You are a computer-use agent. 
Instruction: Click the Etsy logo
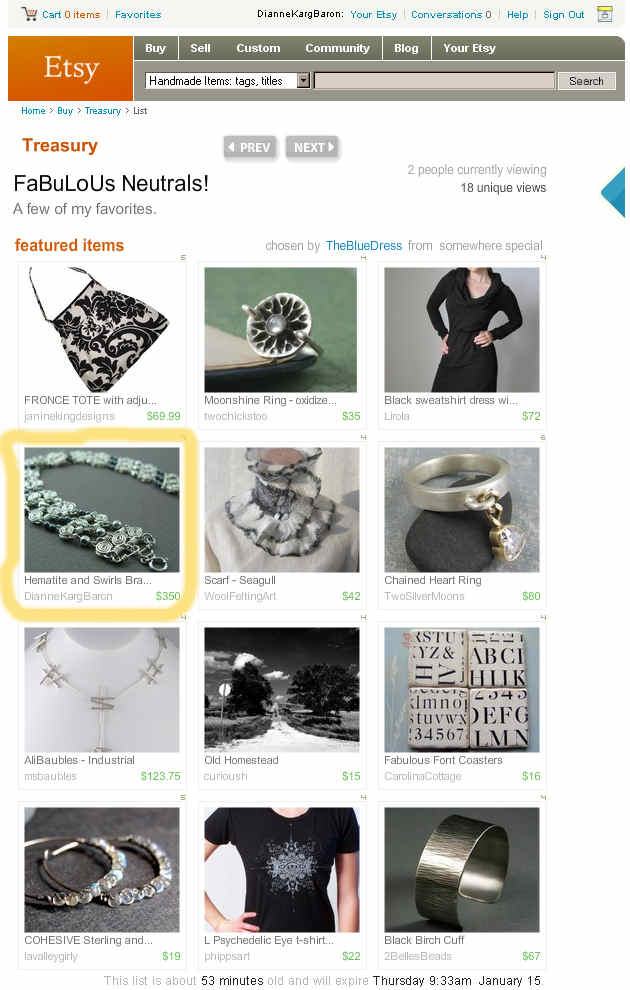[71, 68]
